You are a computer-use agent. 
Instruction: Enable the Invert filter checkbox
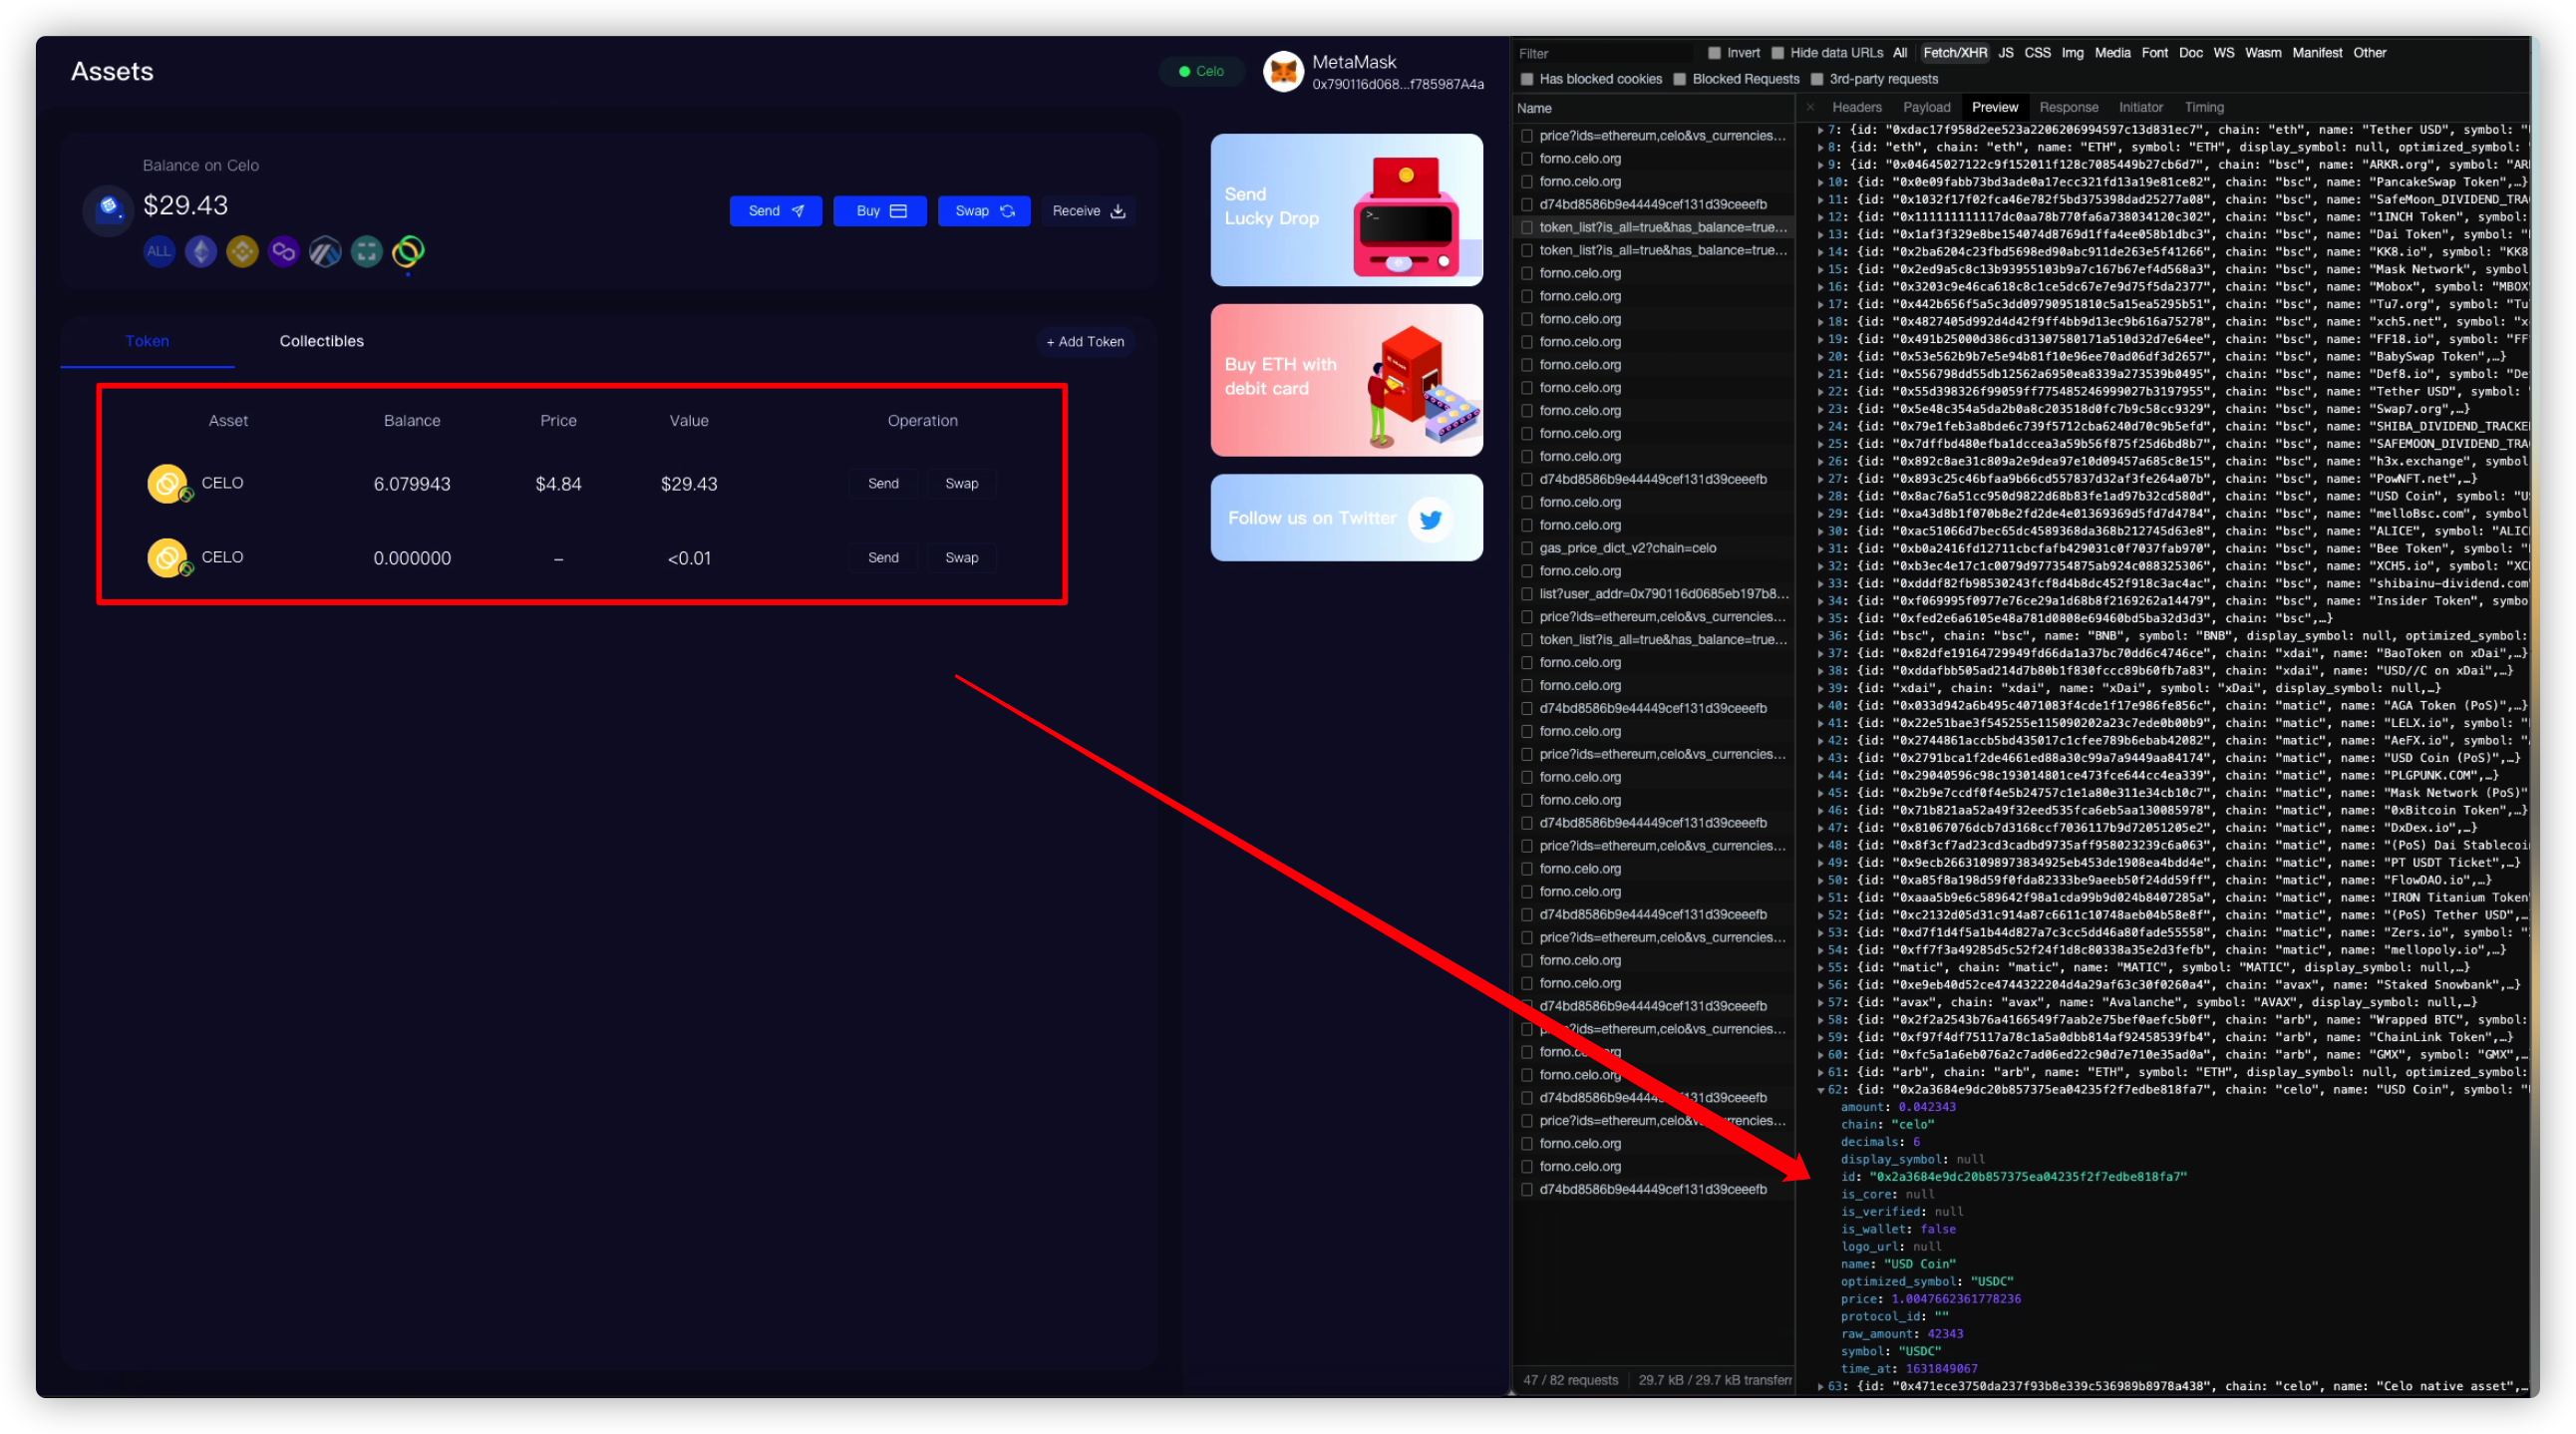1714,53
